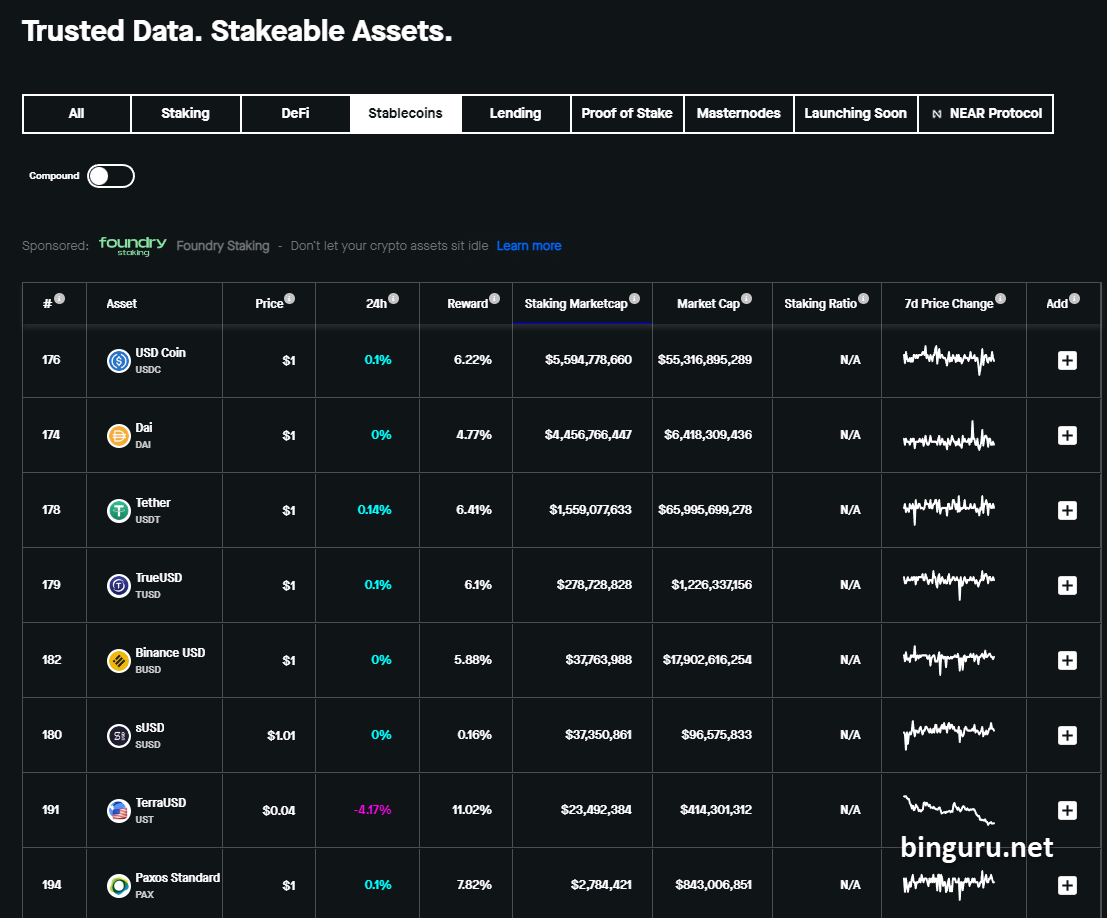Click the USD Coin asset logo
This screenshot has width=1107, height=918.
pyautogui.click(x=119, y=361)
